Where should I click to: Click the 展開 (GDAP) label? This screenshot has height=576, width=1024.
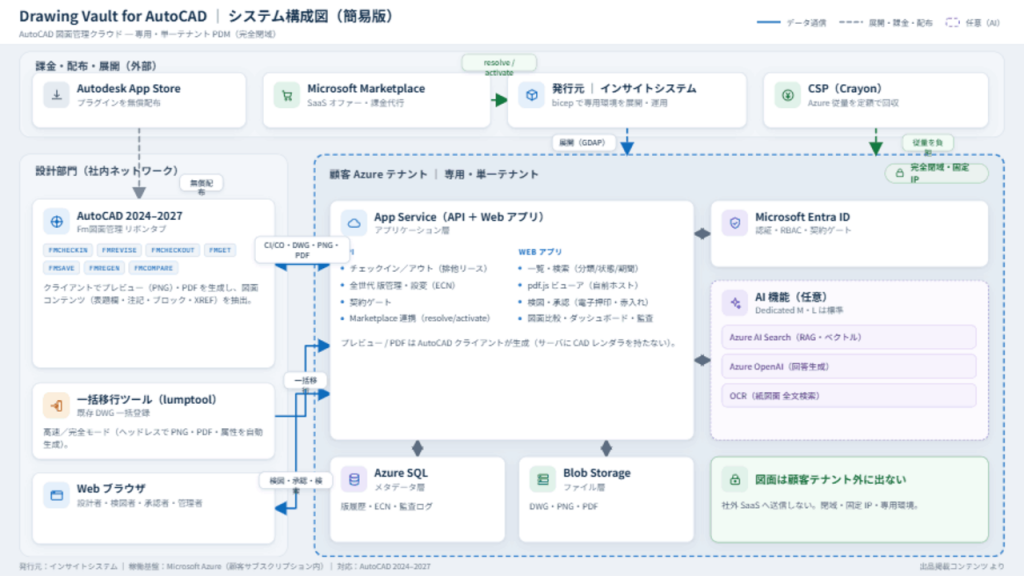(x=583, y=142)
